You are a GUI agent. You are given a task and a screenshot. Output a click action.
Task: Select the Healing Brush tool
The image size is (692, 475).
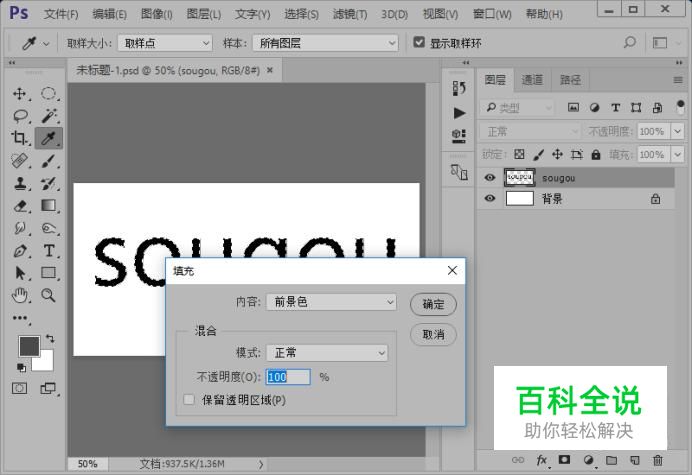pos(19,161)
